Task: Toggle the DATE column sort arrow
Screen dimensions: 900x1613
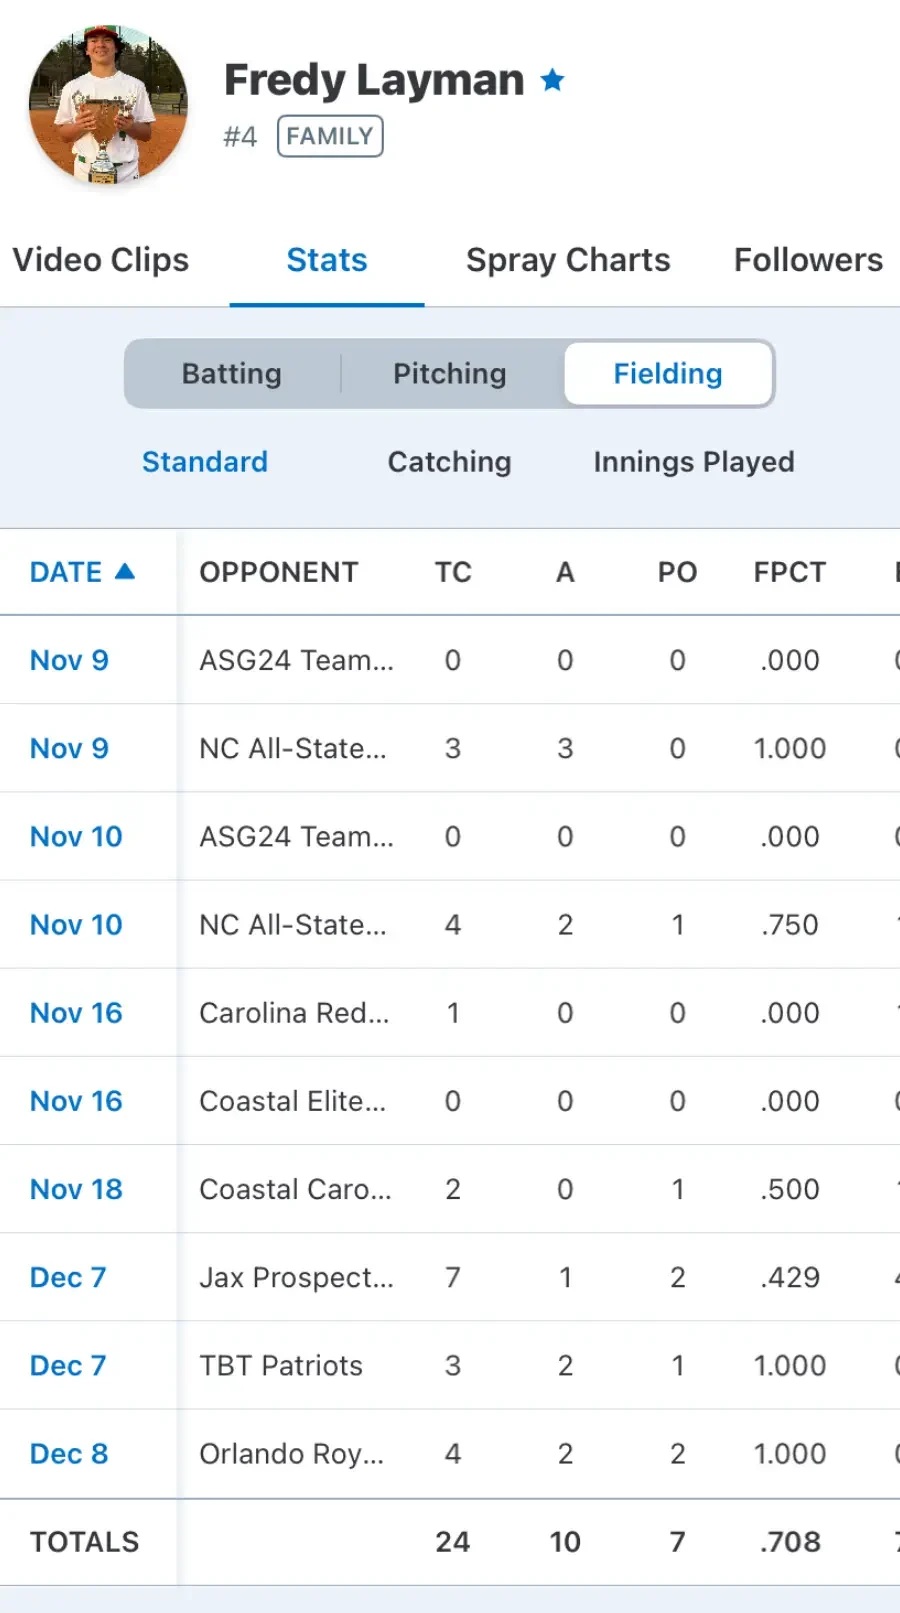Action: pyautogui.click(x=125, y=571)
